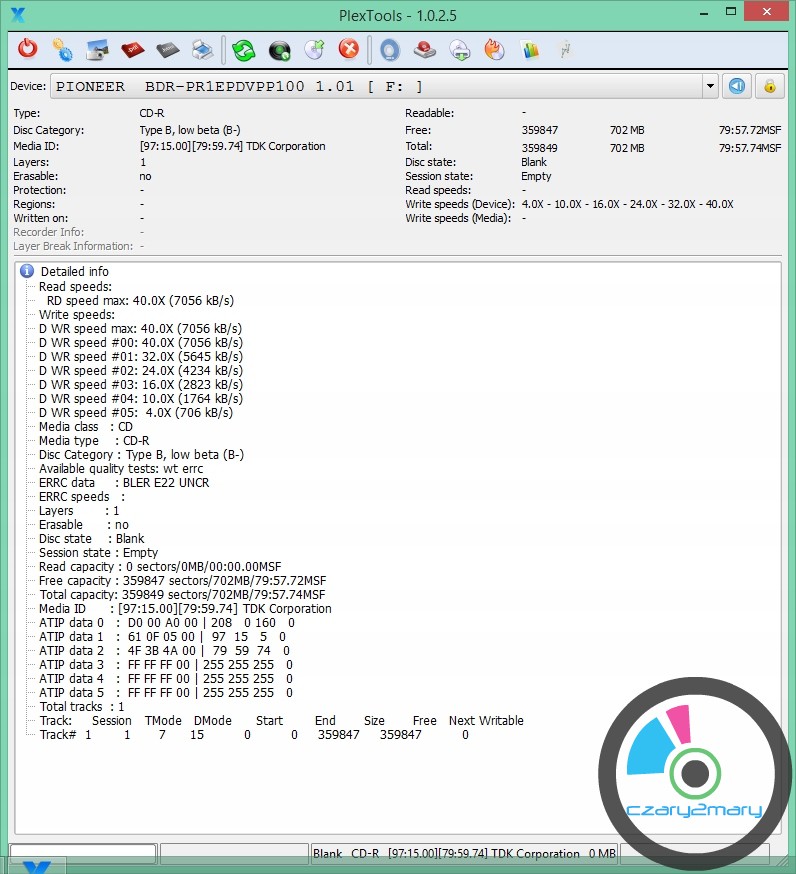796x874 pixels.
Task: Select the Write speeds tree item
Action: (76, 314)
